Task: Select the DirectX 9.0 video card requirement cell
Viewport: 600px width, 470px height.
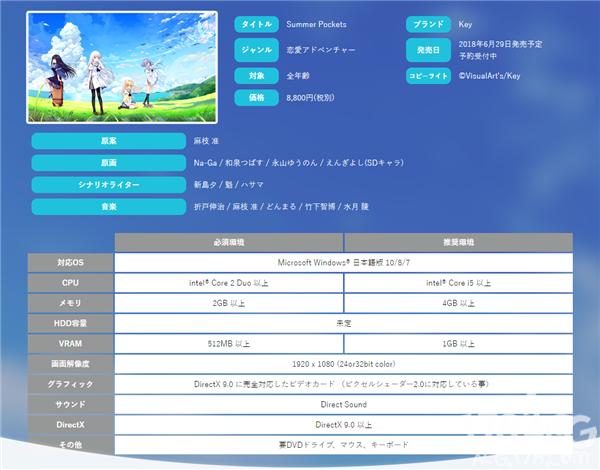Action: pos(344,384)
